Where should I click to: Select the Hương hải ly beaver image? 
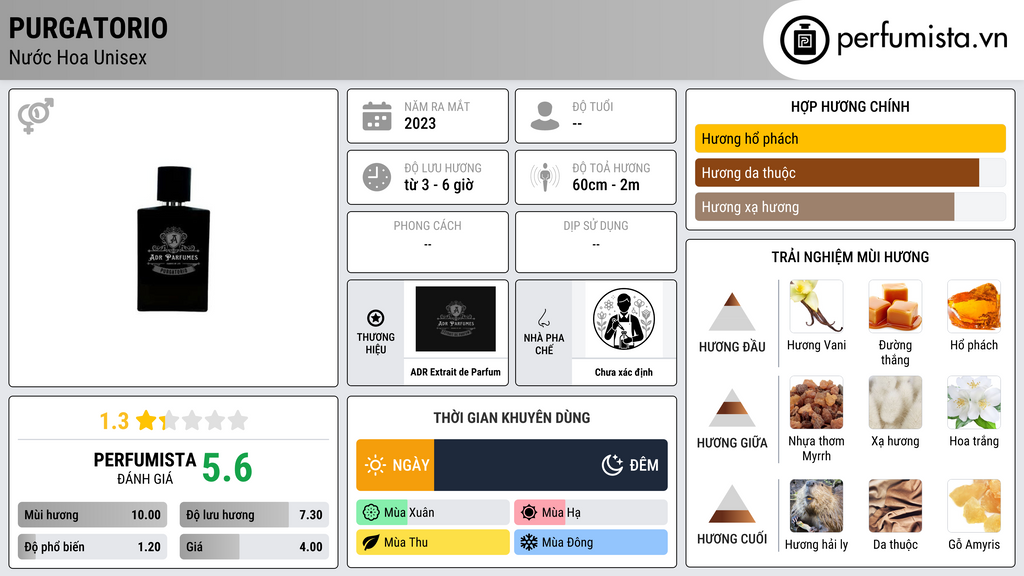tap(816, 506)
